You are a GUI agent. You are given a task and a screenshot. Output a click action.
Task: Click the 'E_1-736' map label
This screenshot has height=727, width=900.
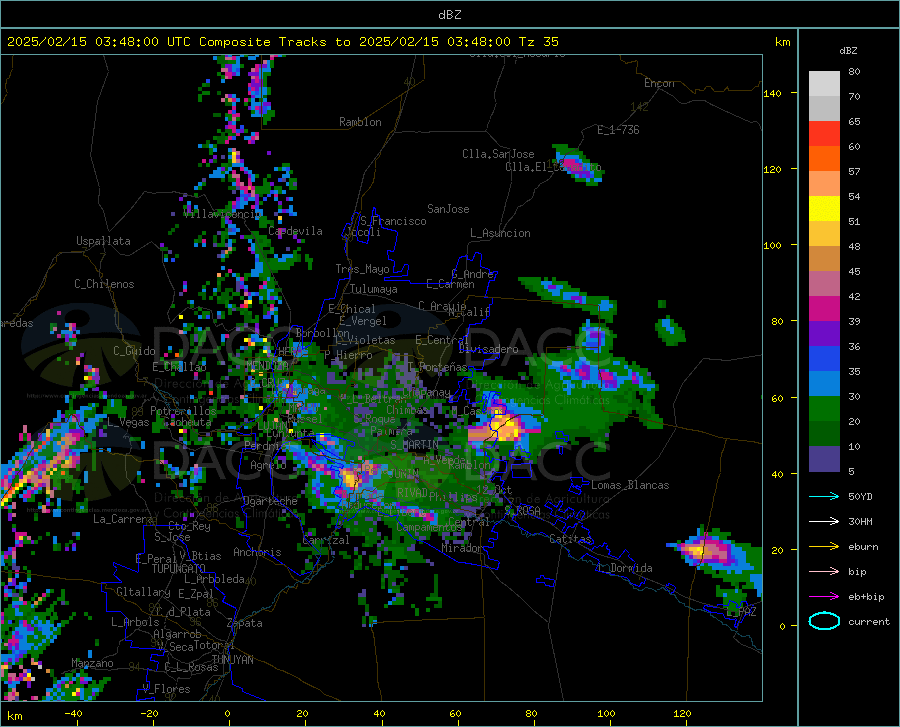[x=618, y=130]
